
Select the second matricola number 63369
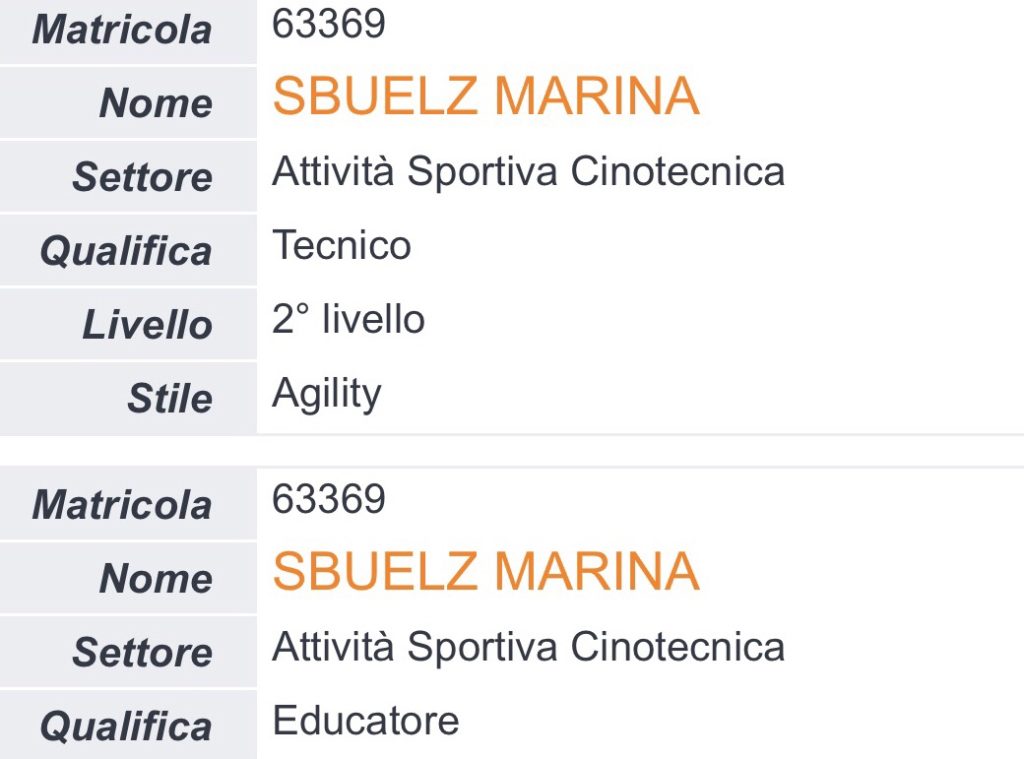tap(328, 500)
